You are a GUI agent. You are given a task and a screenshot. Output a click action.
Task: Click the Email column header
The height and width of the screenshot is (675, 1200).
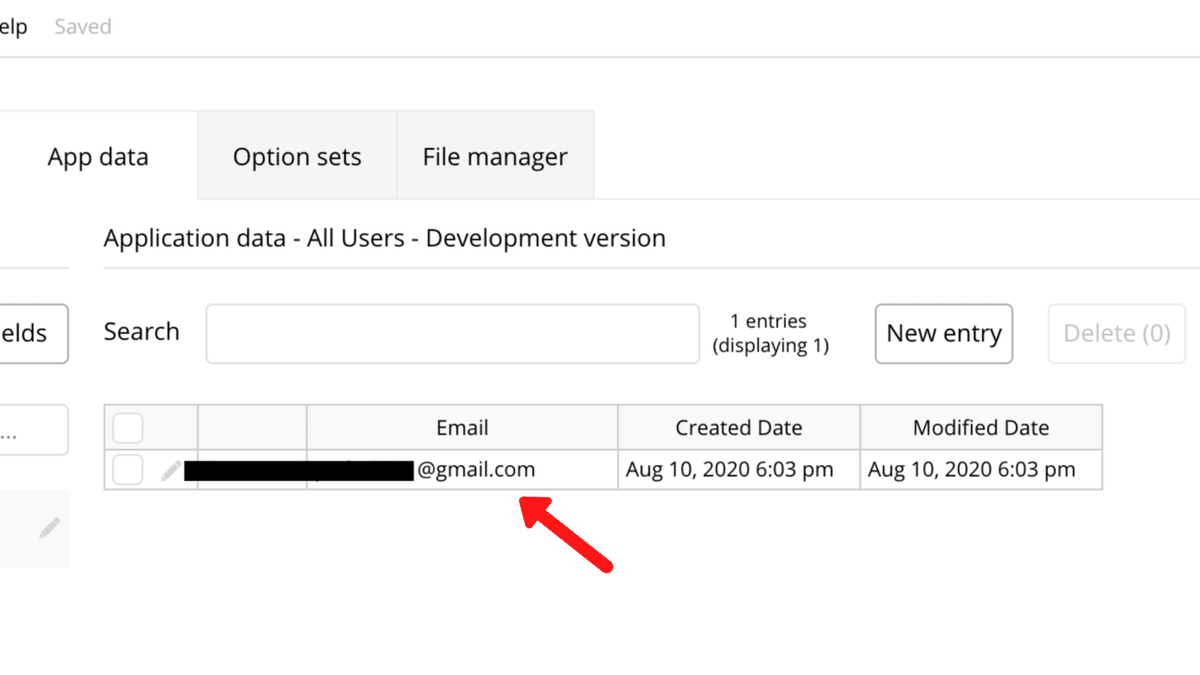462,428
